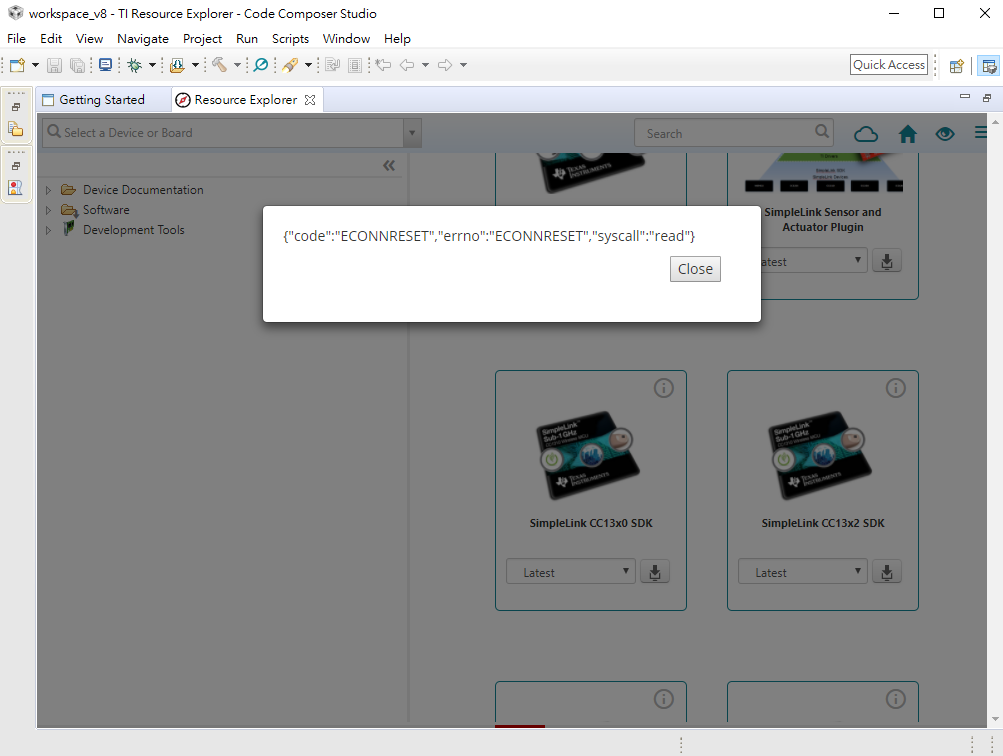
Task: Open the Window menu
Action: coord(346,38)
